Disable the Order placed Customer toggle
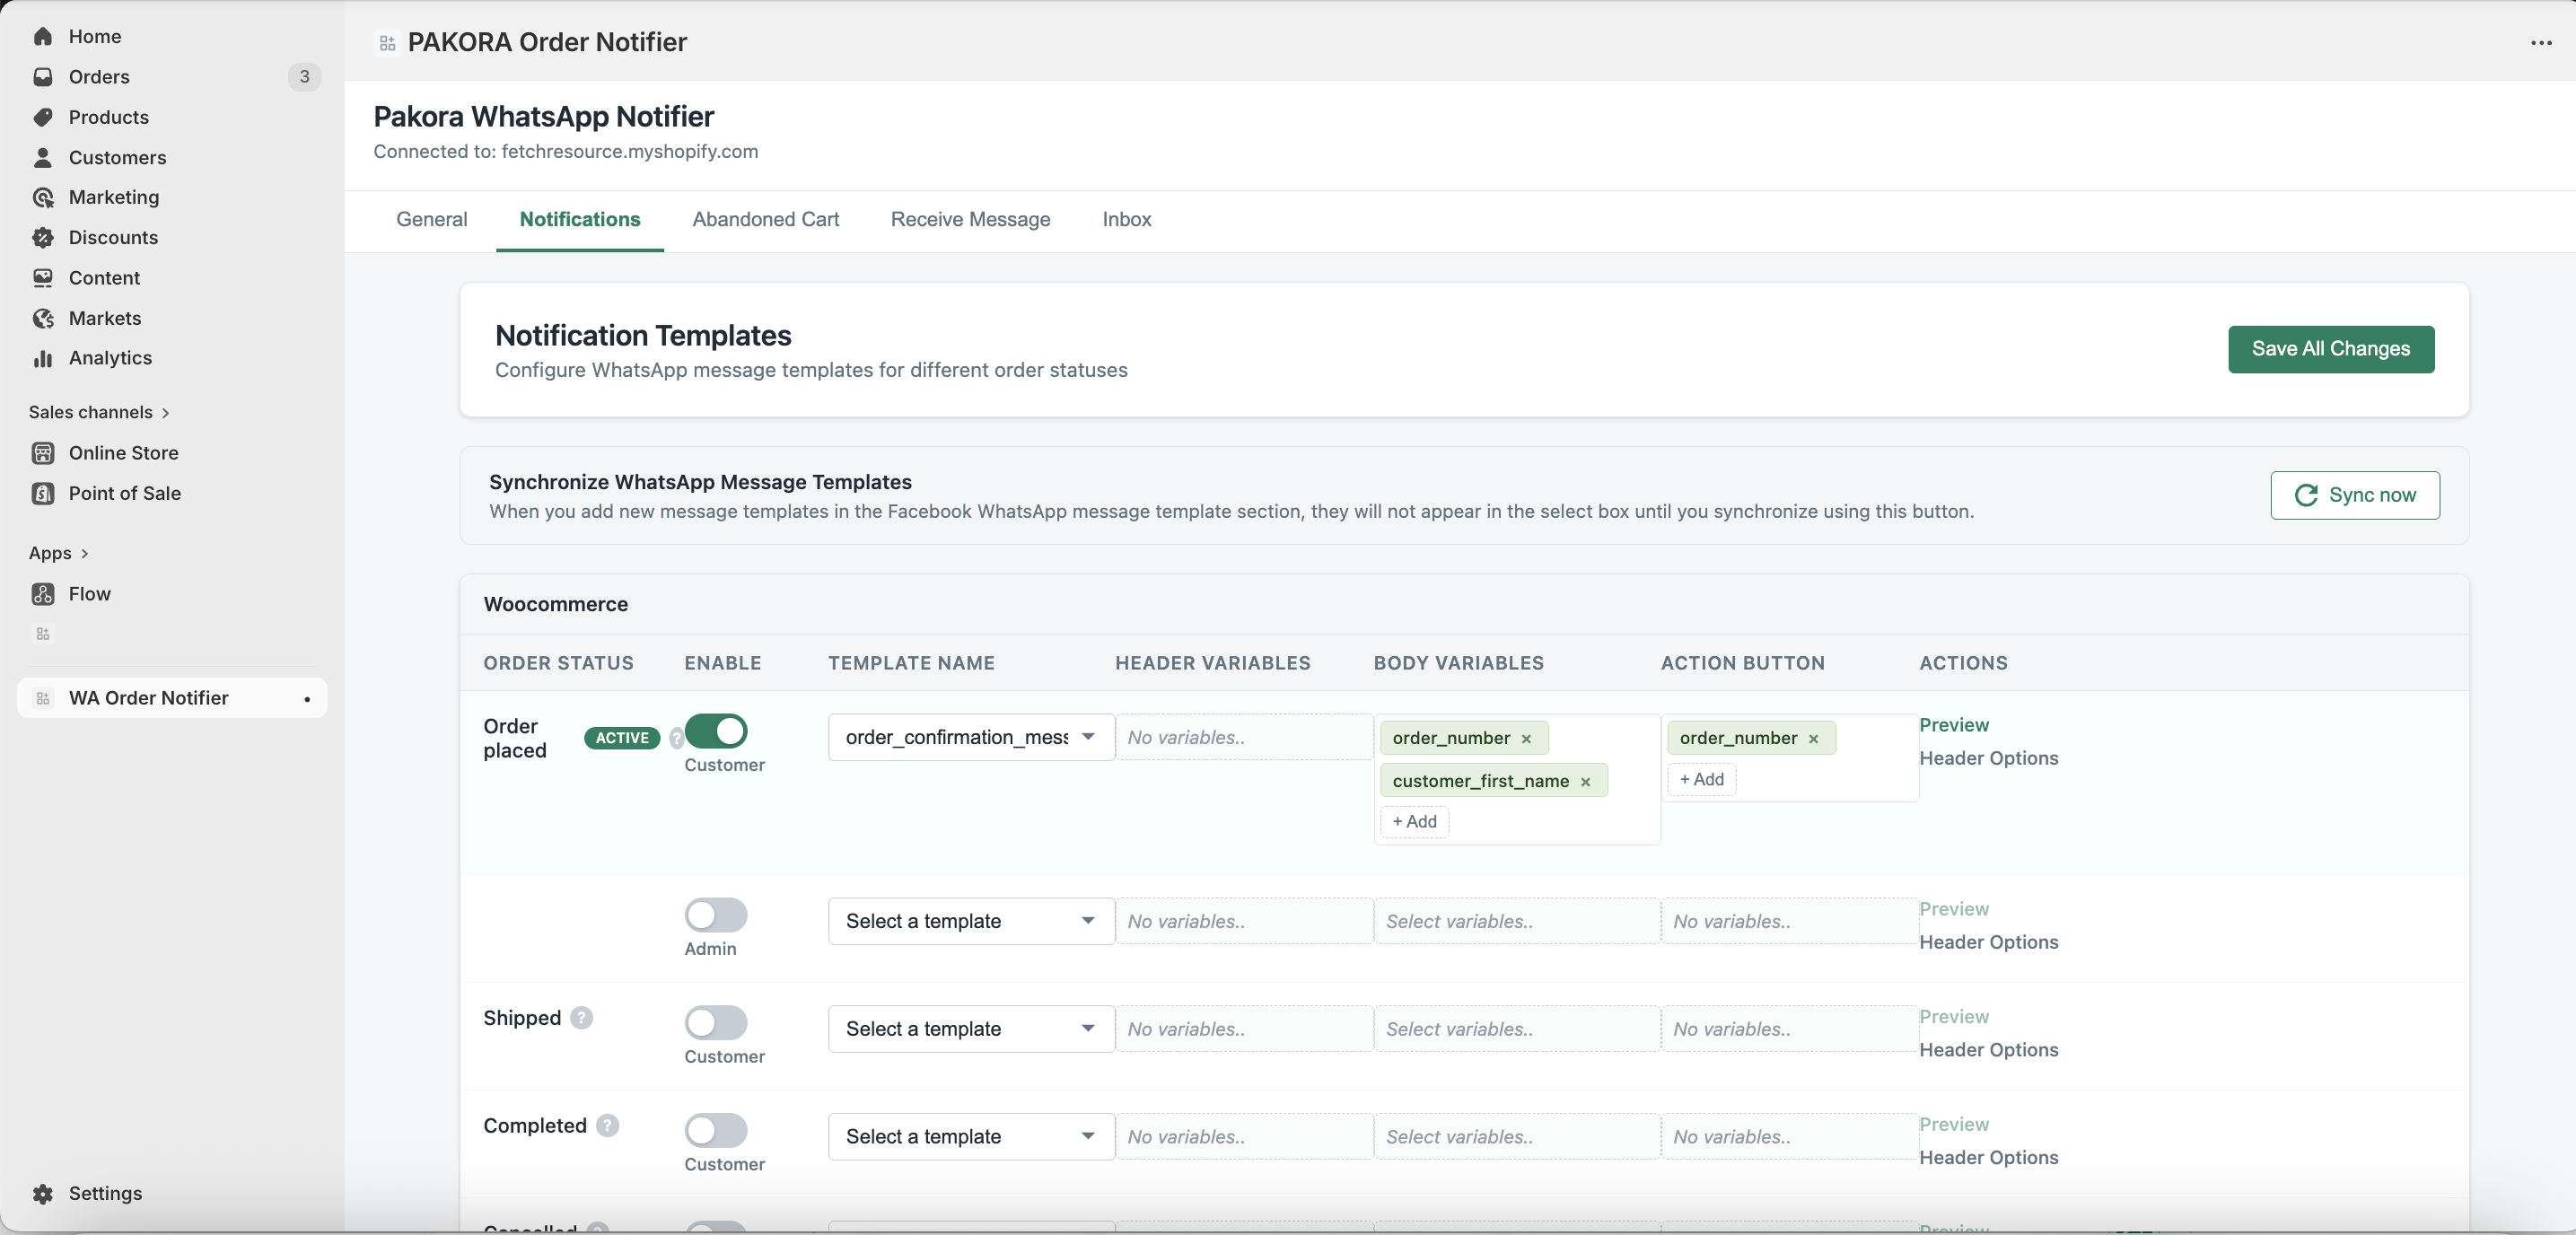Image resolution: width=2576 pixels, height=1235 pixels. point(716,731)
